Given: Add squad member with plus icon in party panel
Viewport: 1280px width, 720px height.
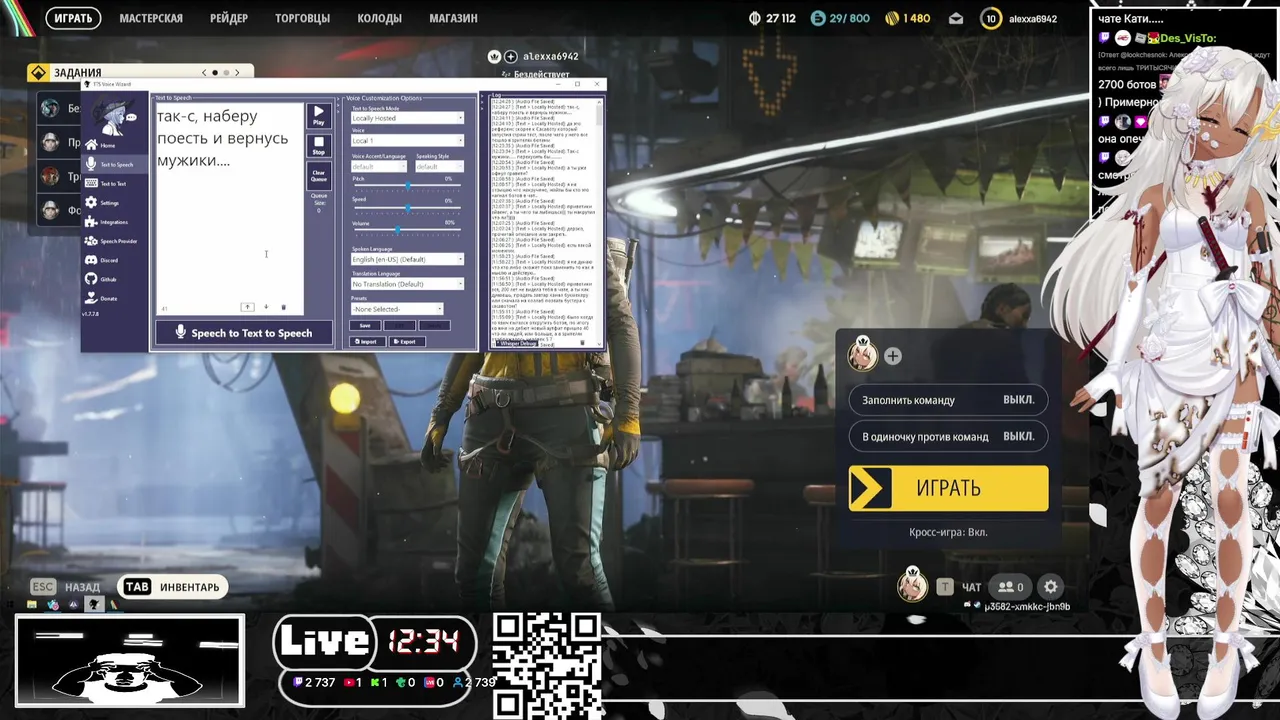Looking at the screenshot, I should click(x=893, y=356).
